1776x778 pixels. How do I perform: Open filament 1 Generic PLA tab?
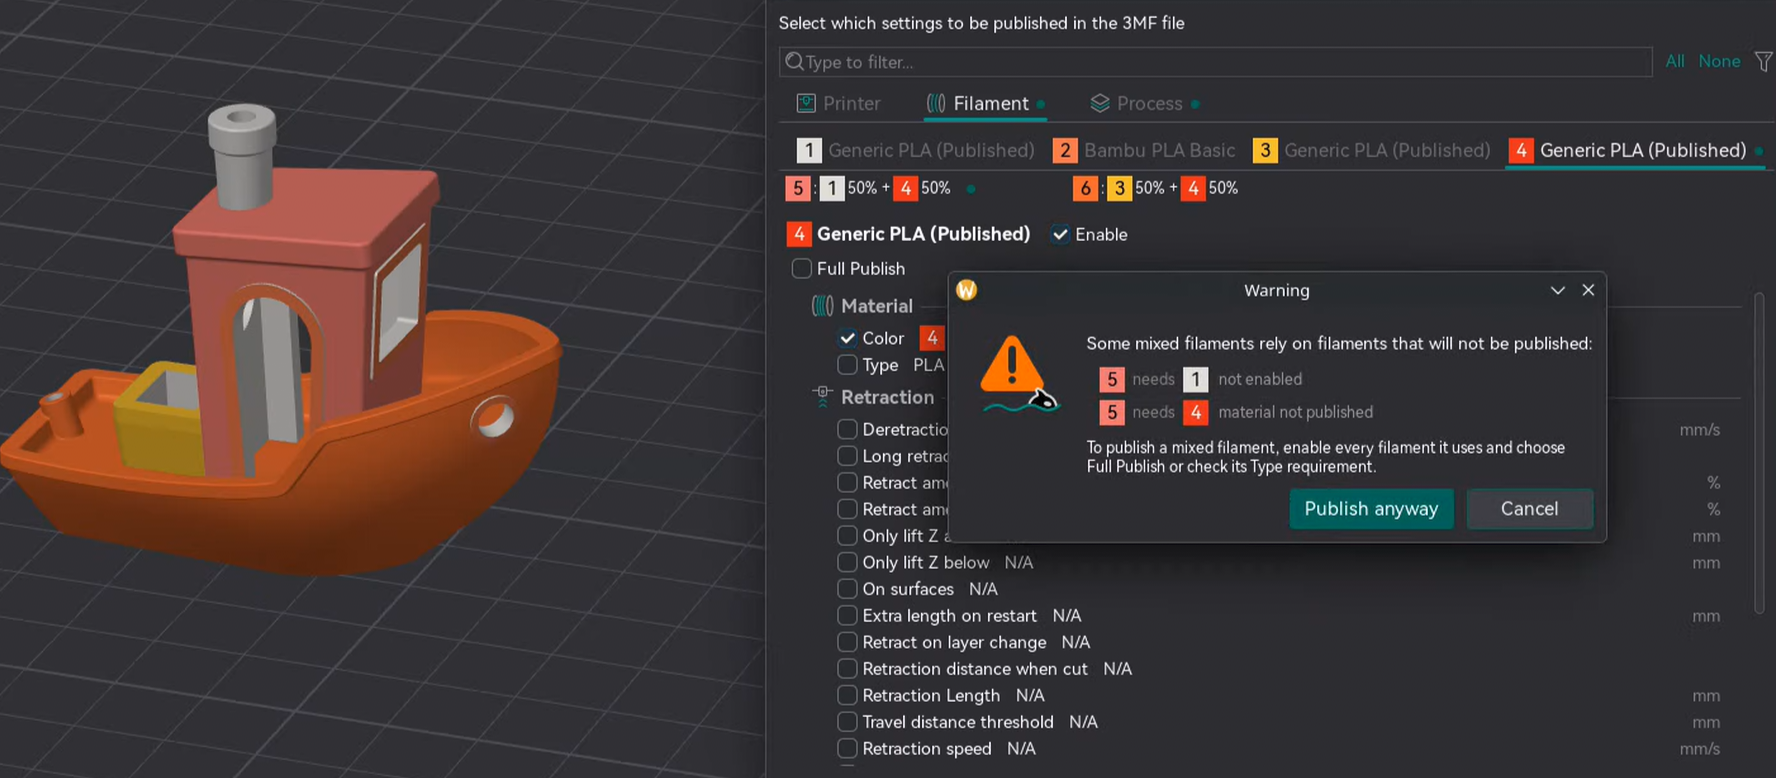click(x=915, y=150)
